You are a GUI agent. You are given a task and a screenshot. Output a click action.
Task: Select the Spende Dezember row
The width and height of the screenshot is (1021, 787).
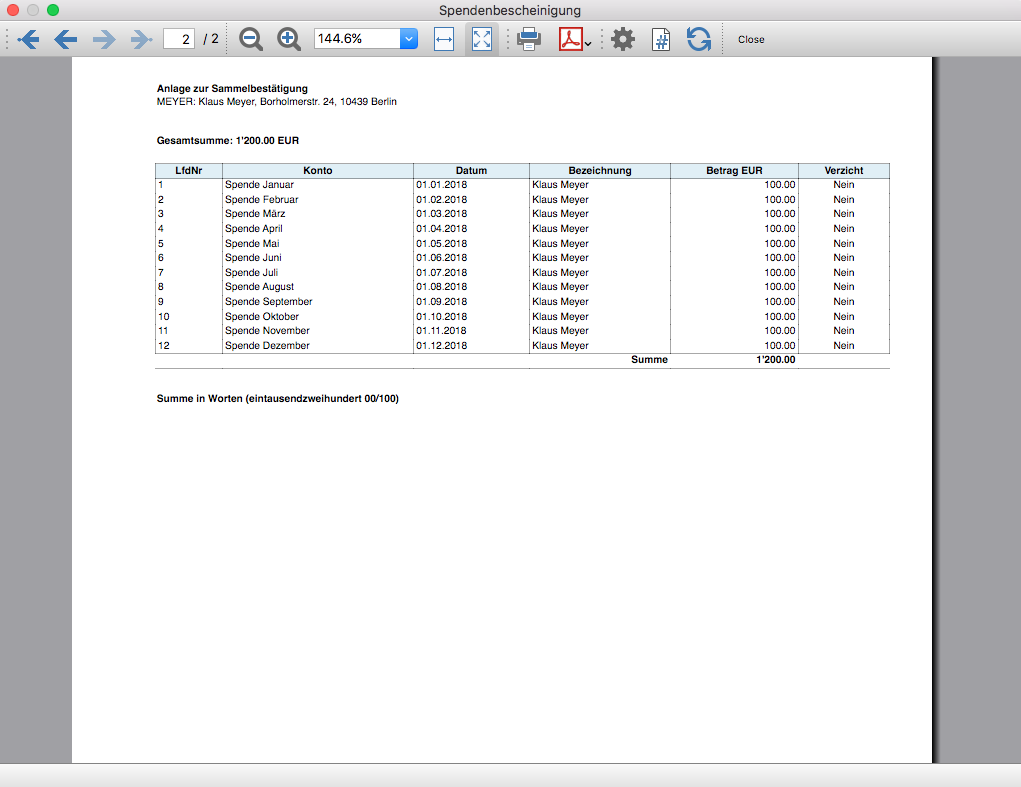click(x=267, y=346)
